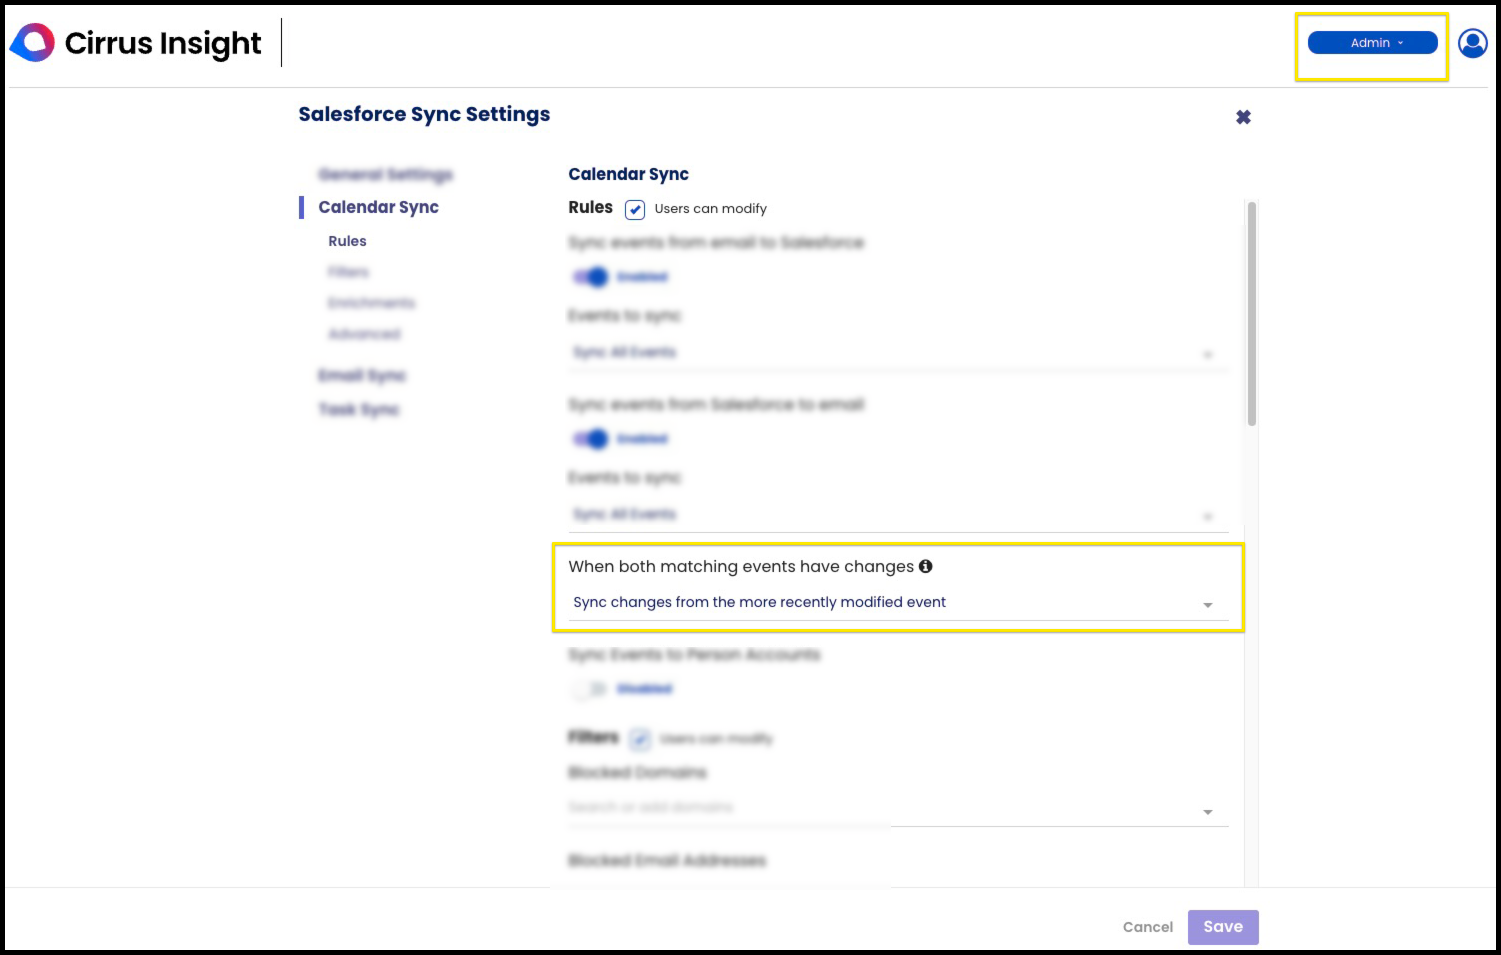This screenshot has width=1501, height=955.
Task: Open the 'Sync changes from the more recently modified event' dropdown
Action: [x=898, y=603]
